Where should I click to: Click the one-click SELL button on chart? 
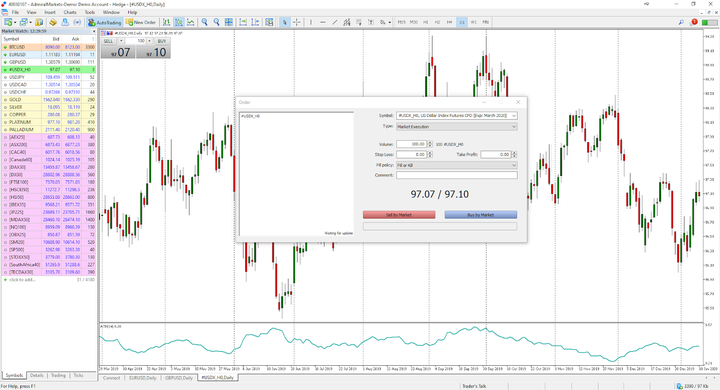click(108, 41)
